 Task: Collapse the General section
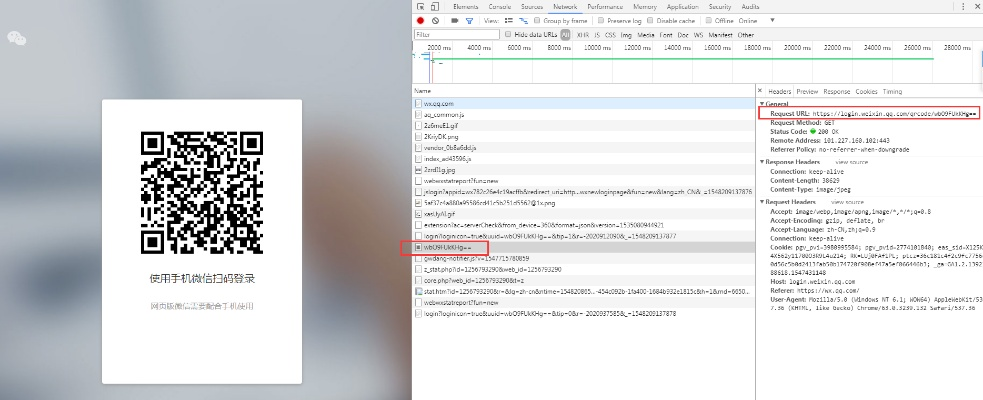pos(761,104)
